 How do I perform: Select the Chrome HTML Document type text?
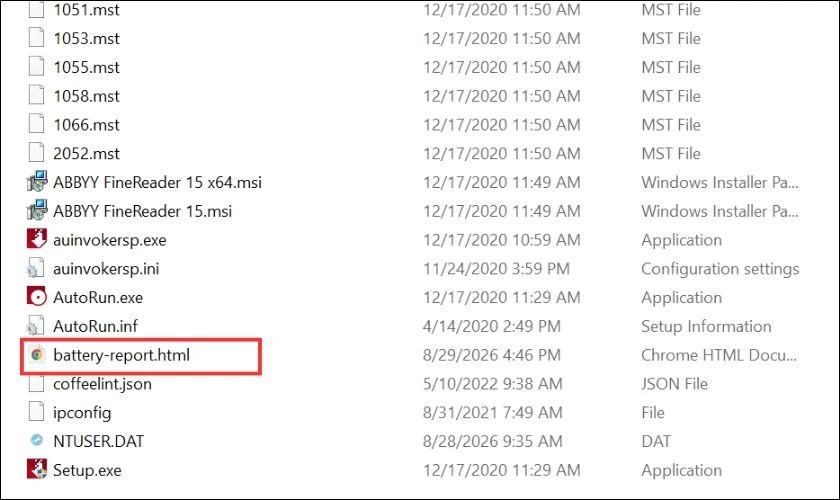[719, 355]
